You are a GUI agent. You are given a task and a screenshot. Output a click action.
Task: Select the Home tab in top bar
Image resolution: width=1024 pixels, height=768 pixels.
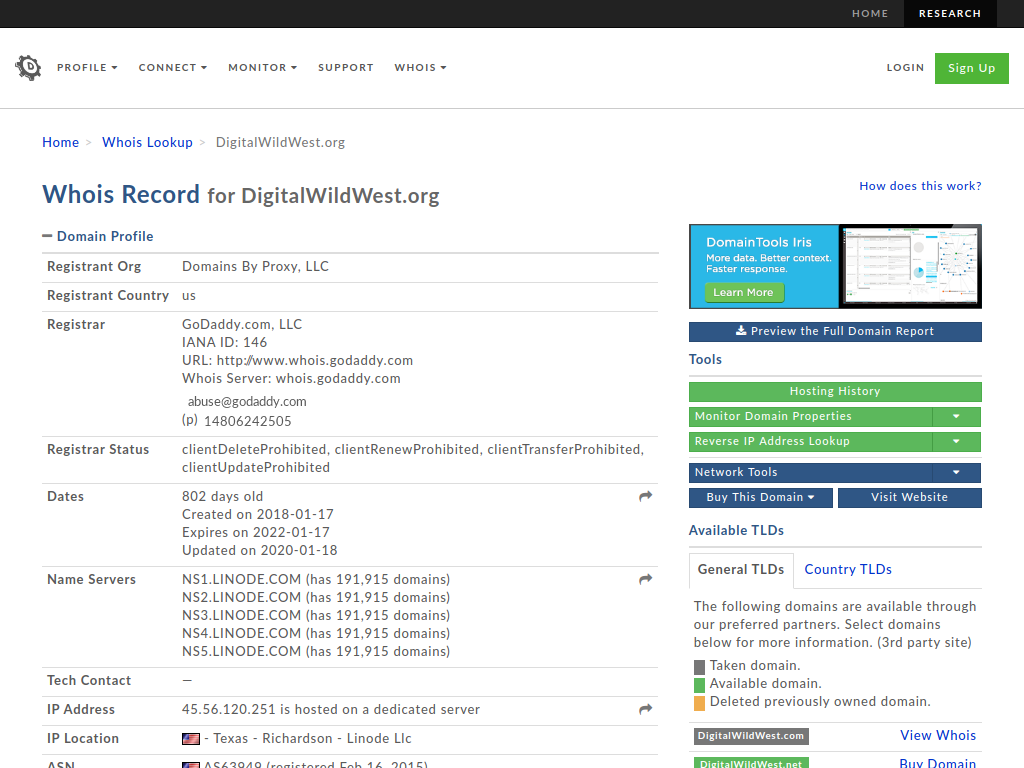click(870, 14)
